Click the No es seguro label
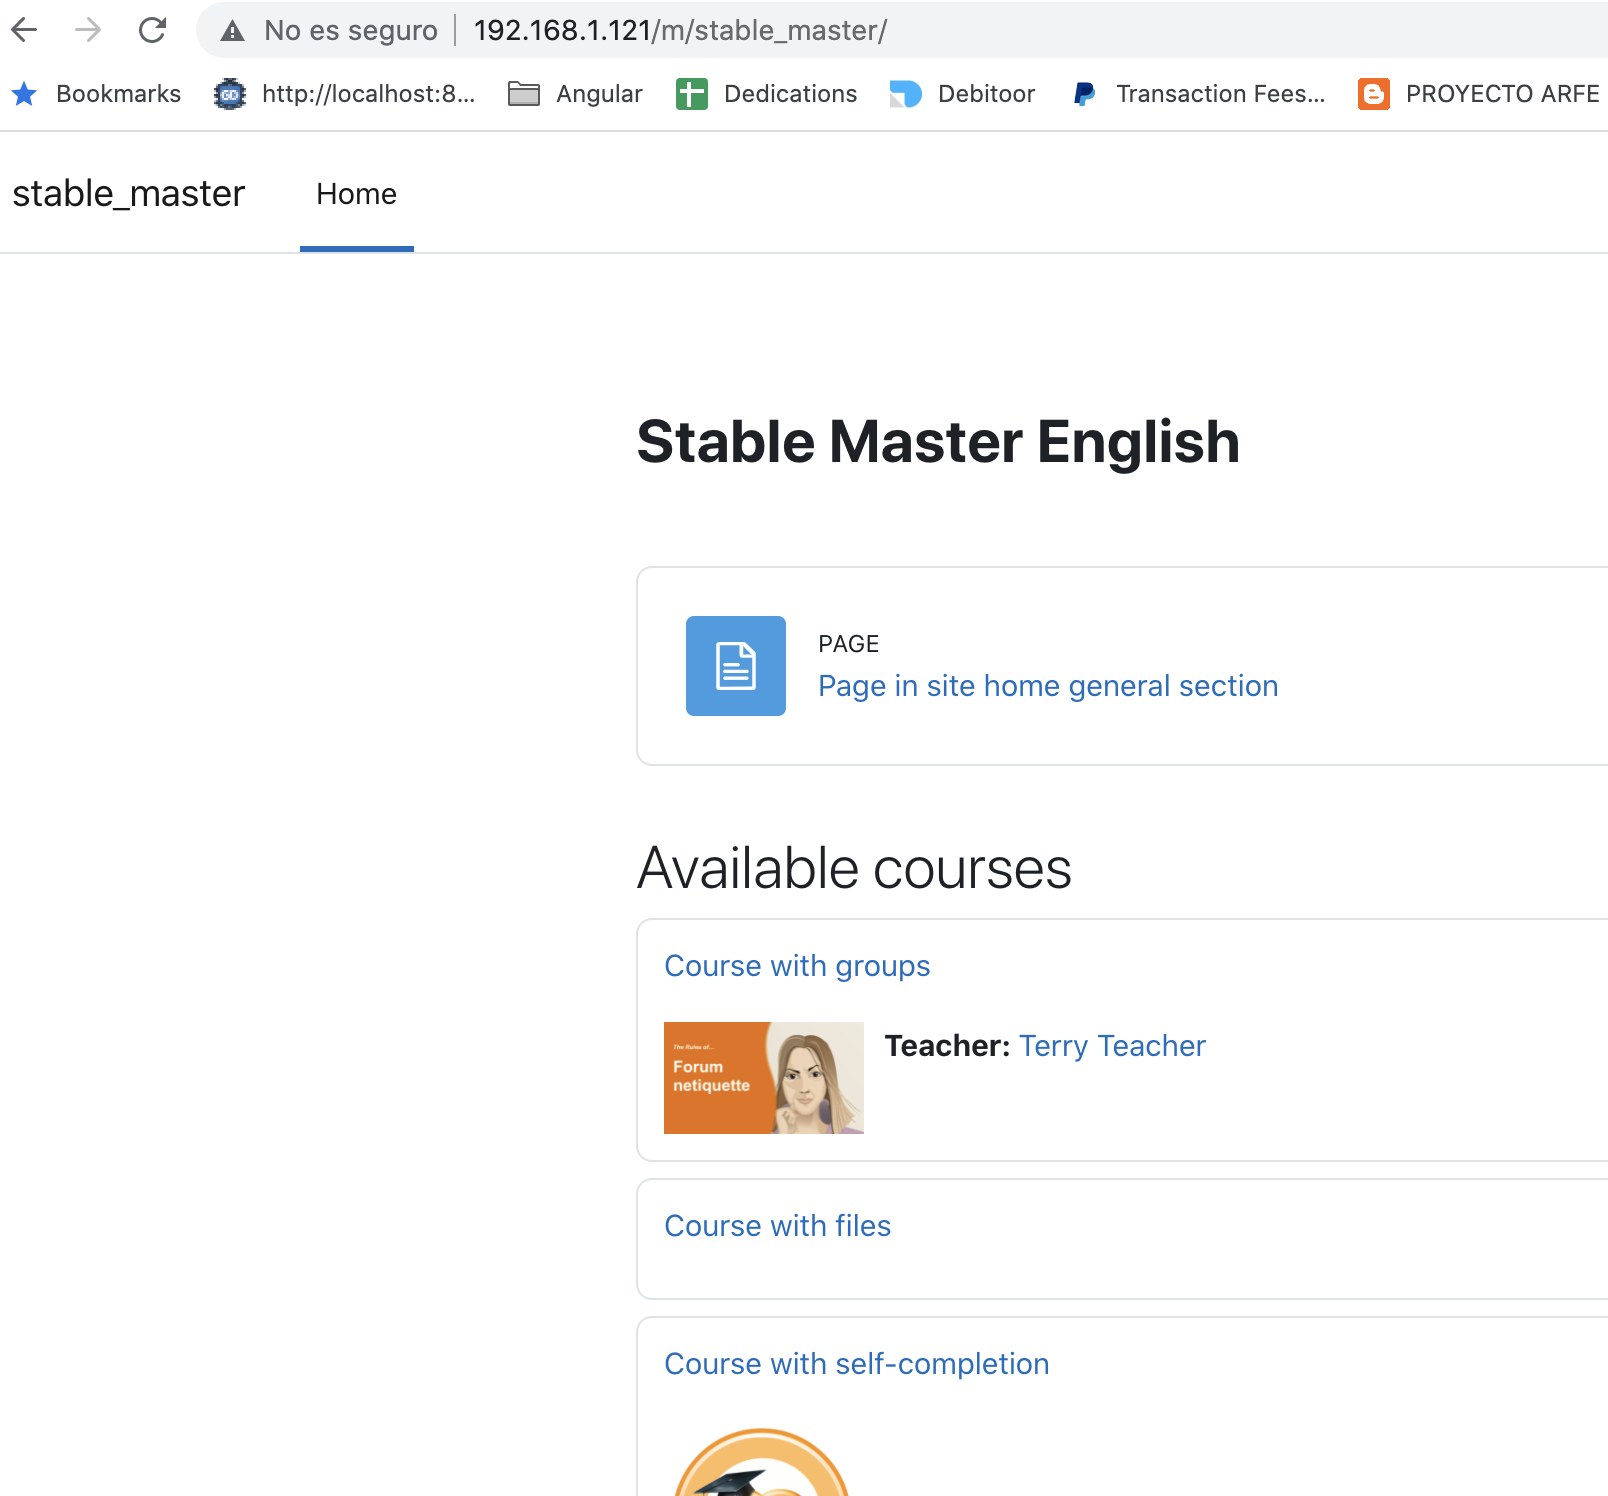Screen dimensions: 1608x1496 point(351,31)
